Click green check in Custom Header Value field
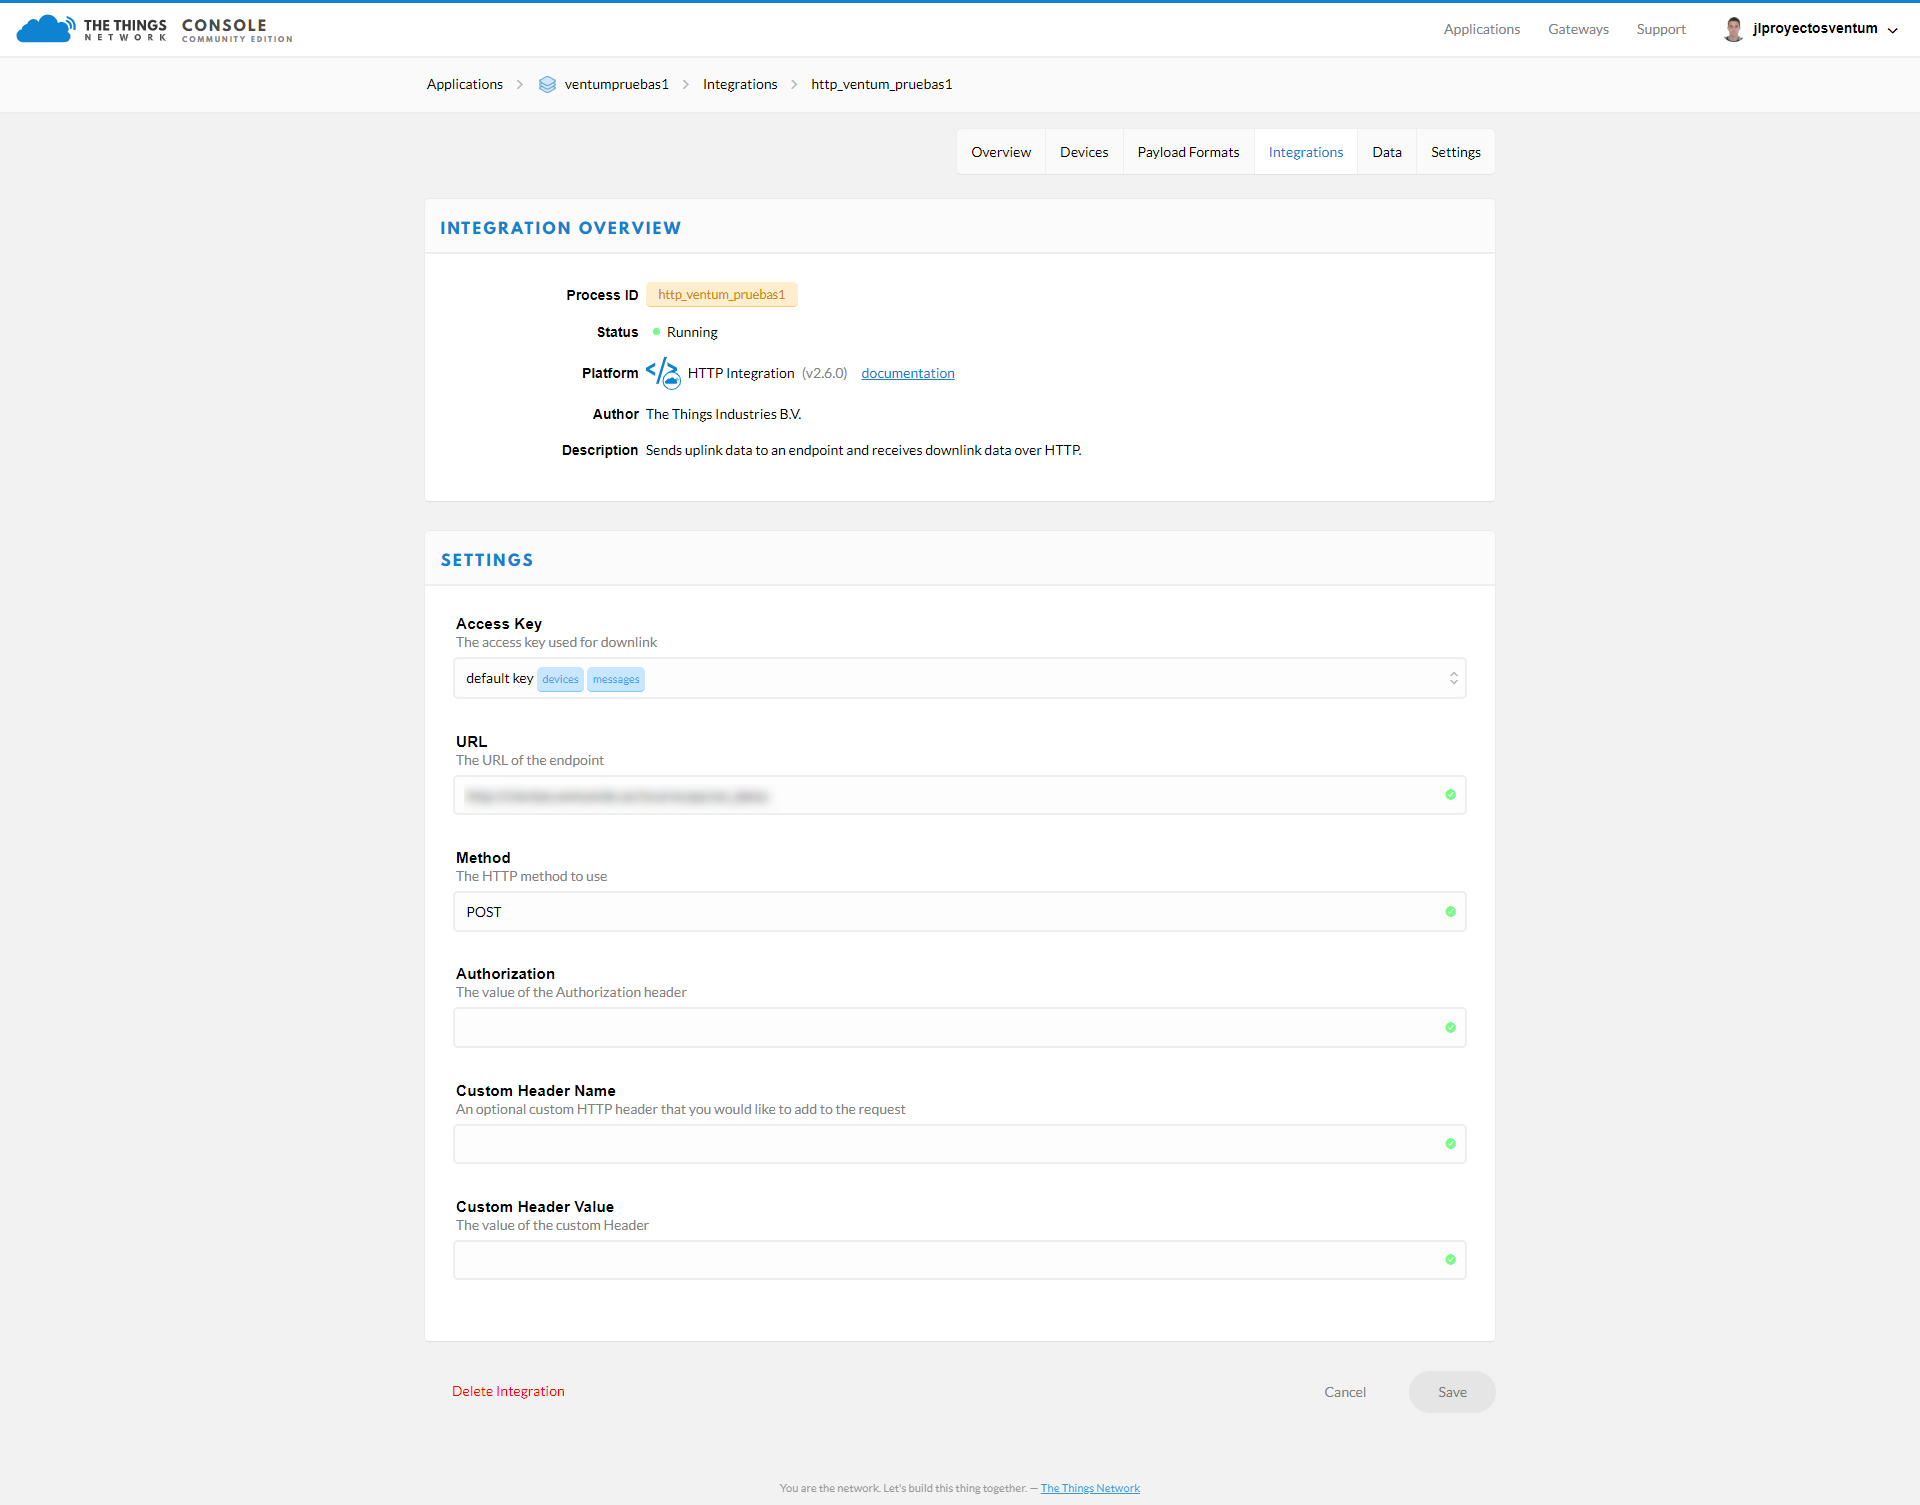This screenshot has width=1920, height=1505. click(x=1450, y=1260)
